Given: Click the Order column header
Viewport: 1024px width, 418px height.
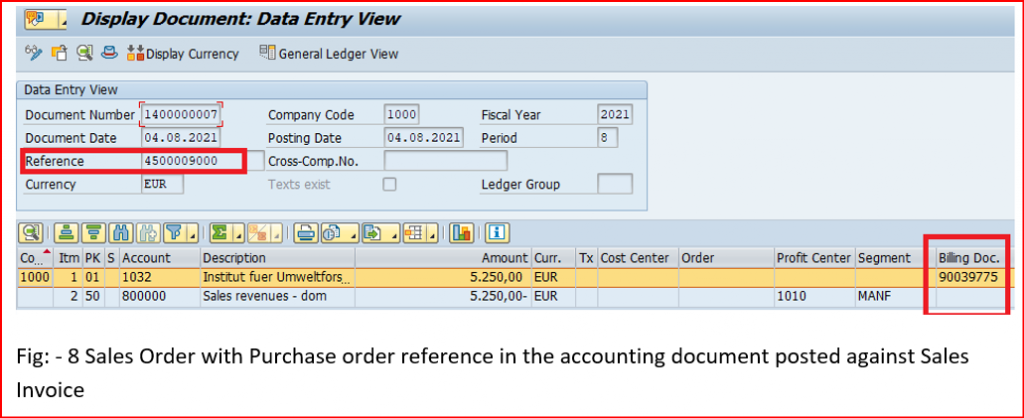Looking at the screenshot, I should point(726,257).
